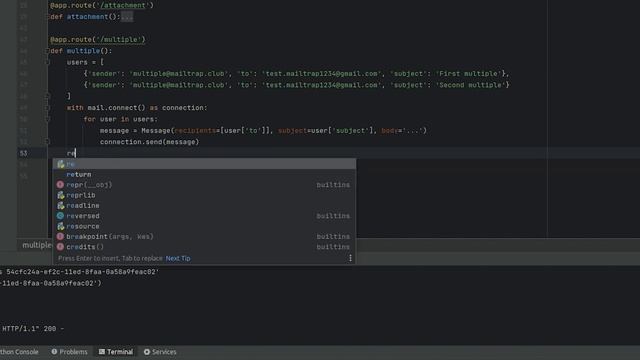The width and height of the screenshot is (640, 360).
Task: Click the module icon beside 'readline'
Action: click(x=60, y=205)
